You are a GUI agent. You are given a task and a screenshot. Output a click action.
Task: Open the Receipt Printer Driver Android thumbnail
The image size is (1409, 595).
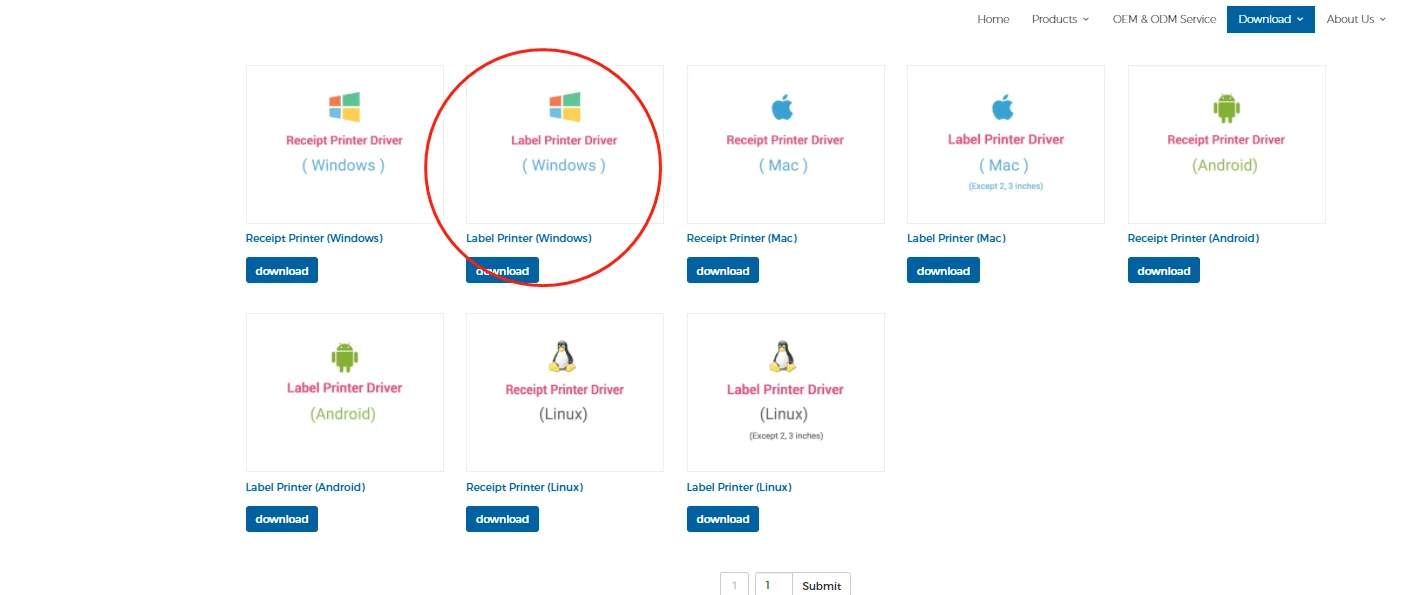point(1227,144)
